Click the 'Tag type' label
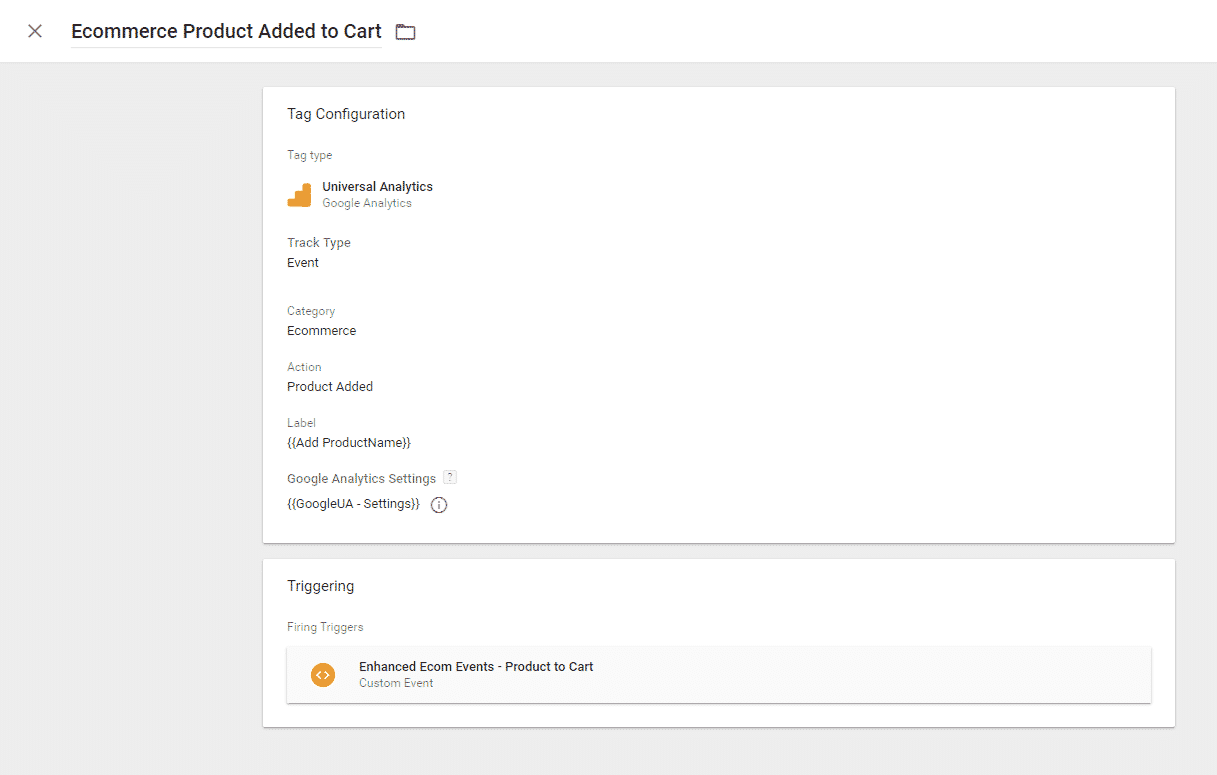This screenshot has width=1217, height=775. (310, 155)
